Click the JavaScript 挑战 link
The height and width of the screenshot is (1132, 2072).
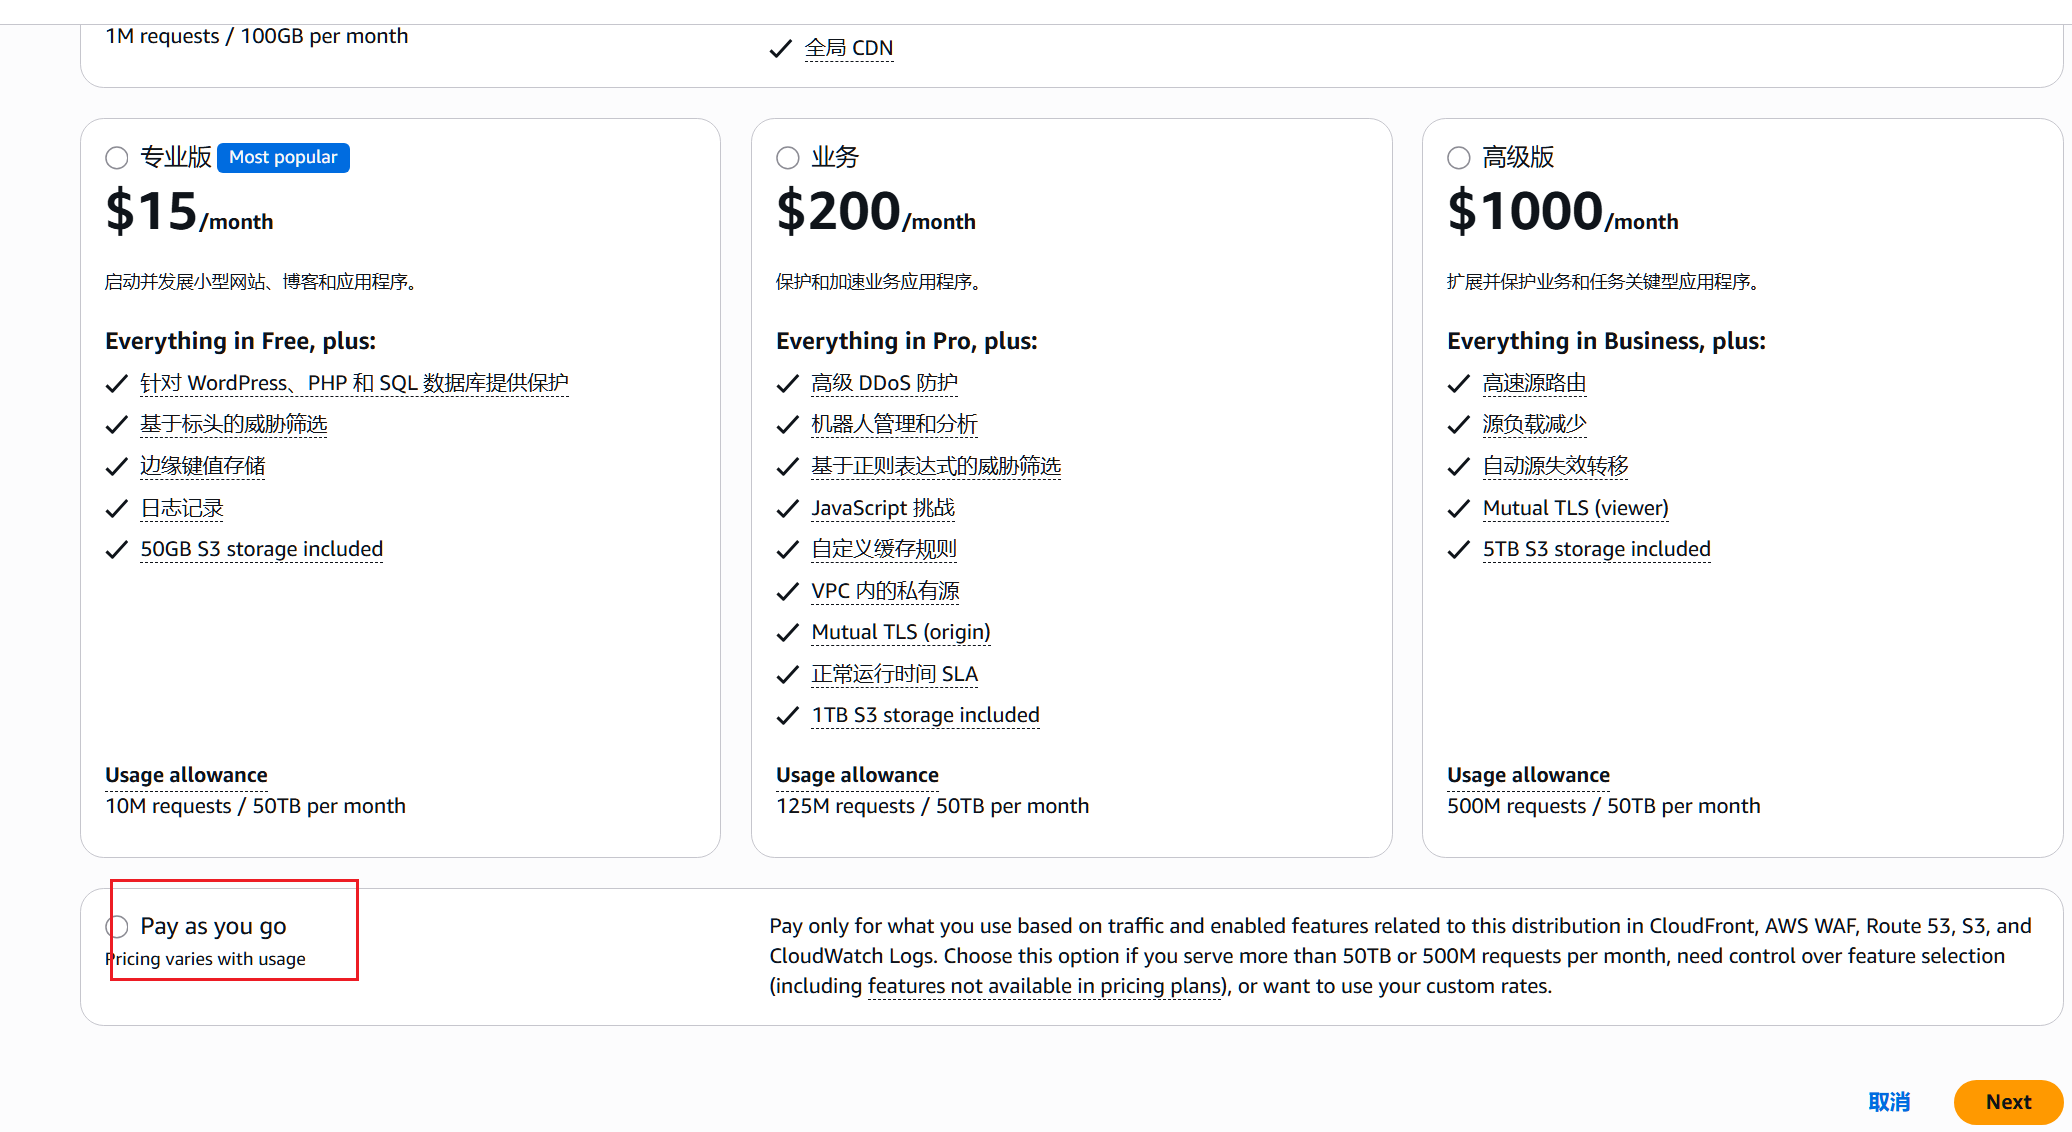tap(883, 508)
